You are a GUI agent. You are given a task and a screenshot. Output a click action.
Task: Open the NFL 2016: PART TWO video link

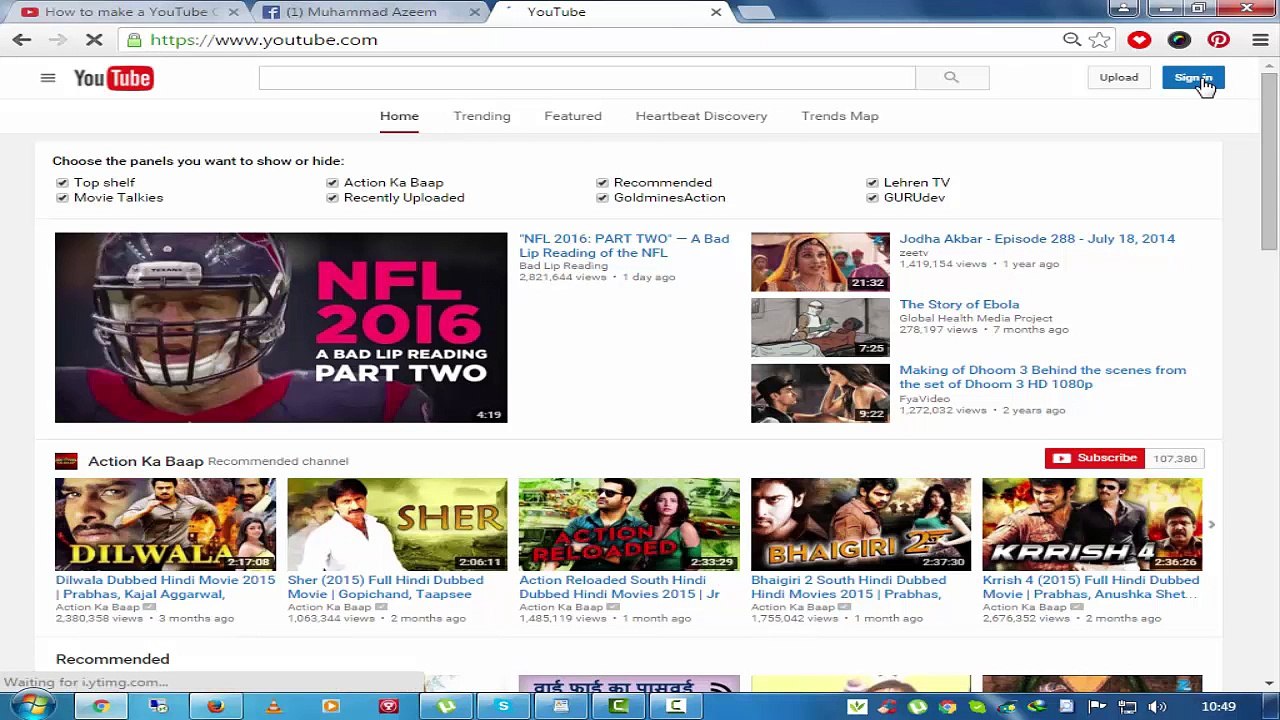(624, 246)
